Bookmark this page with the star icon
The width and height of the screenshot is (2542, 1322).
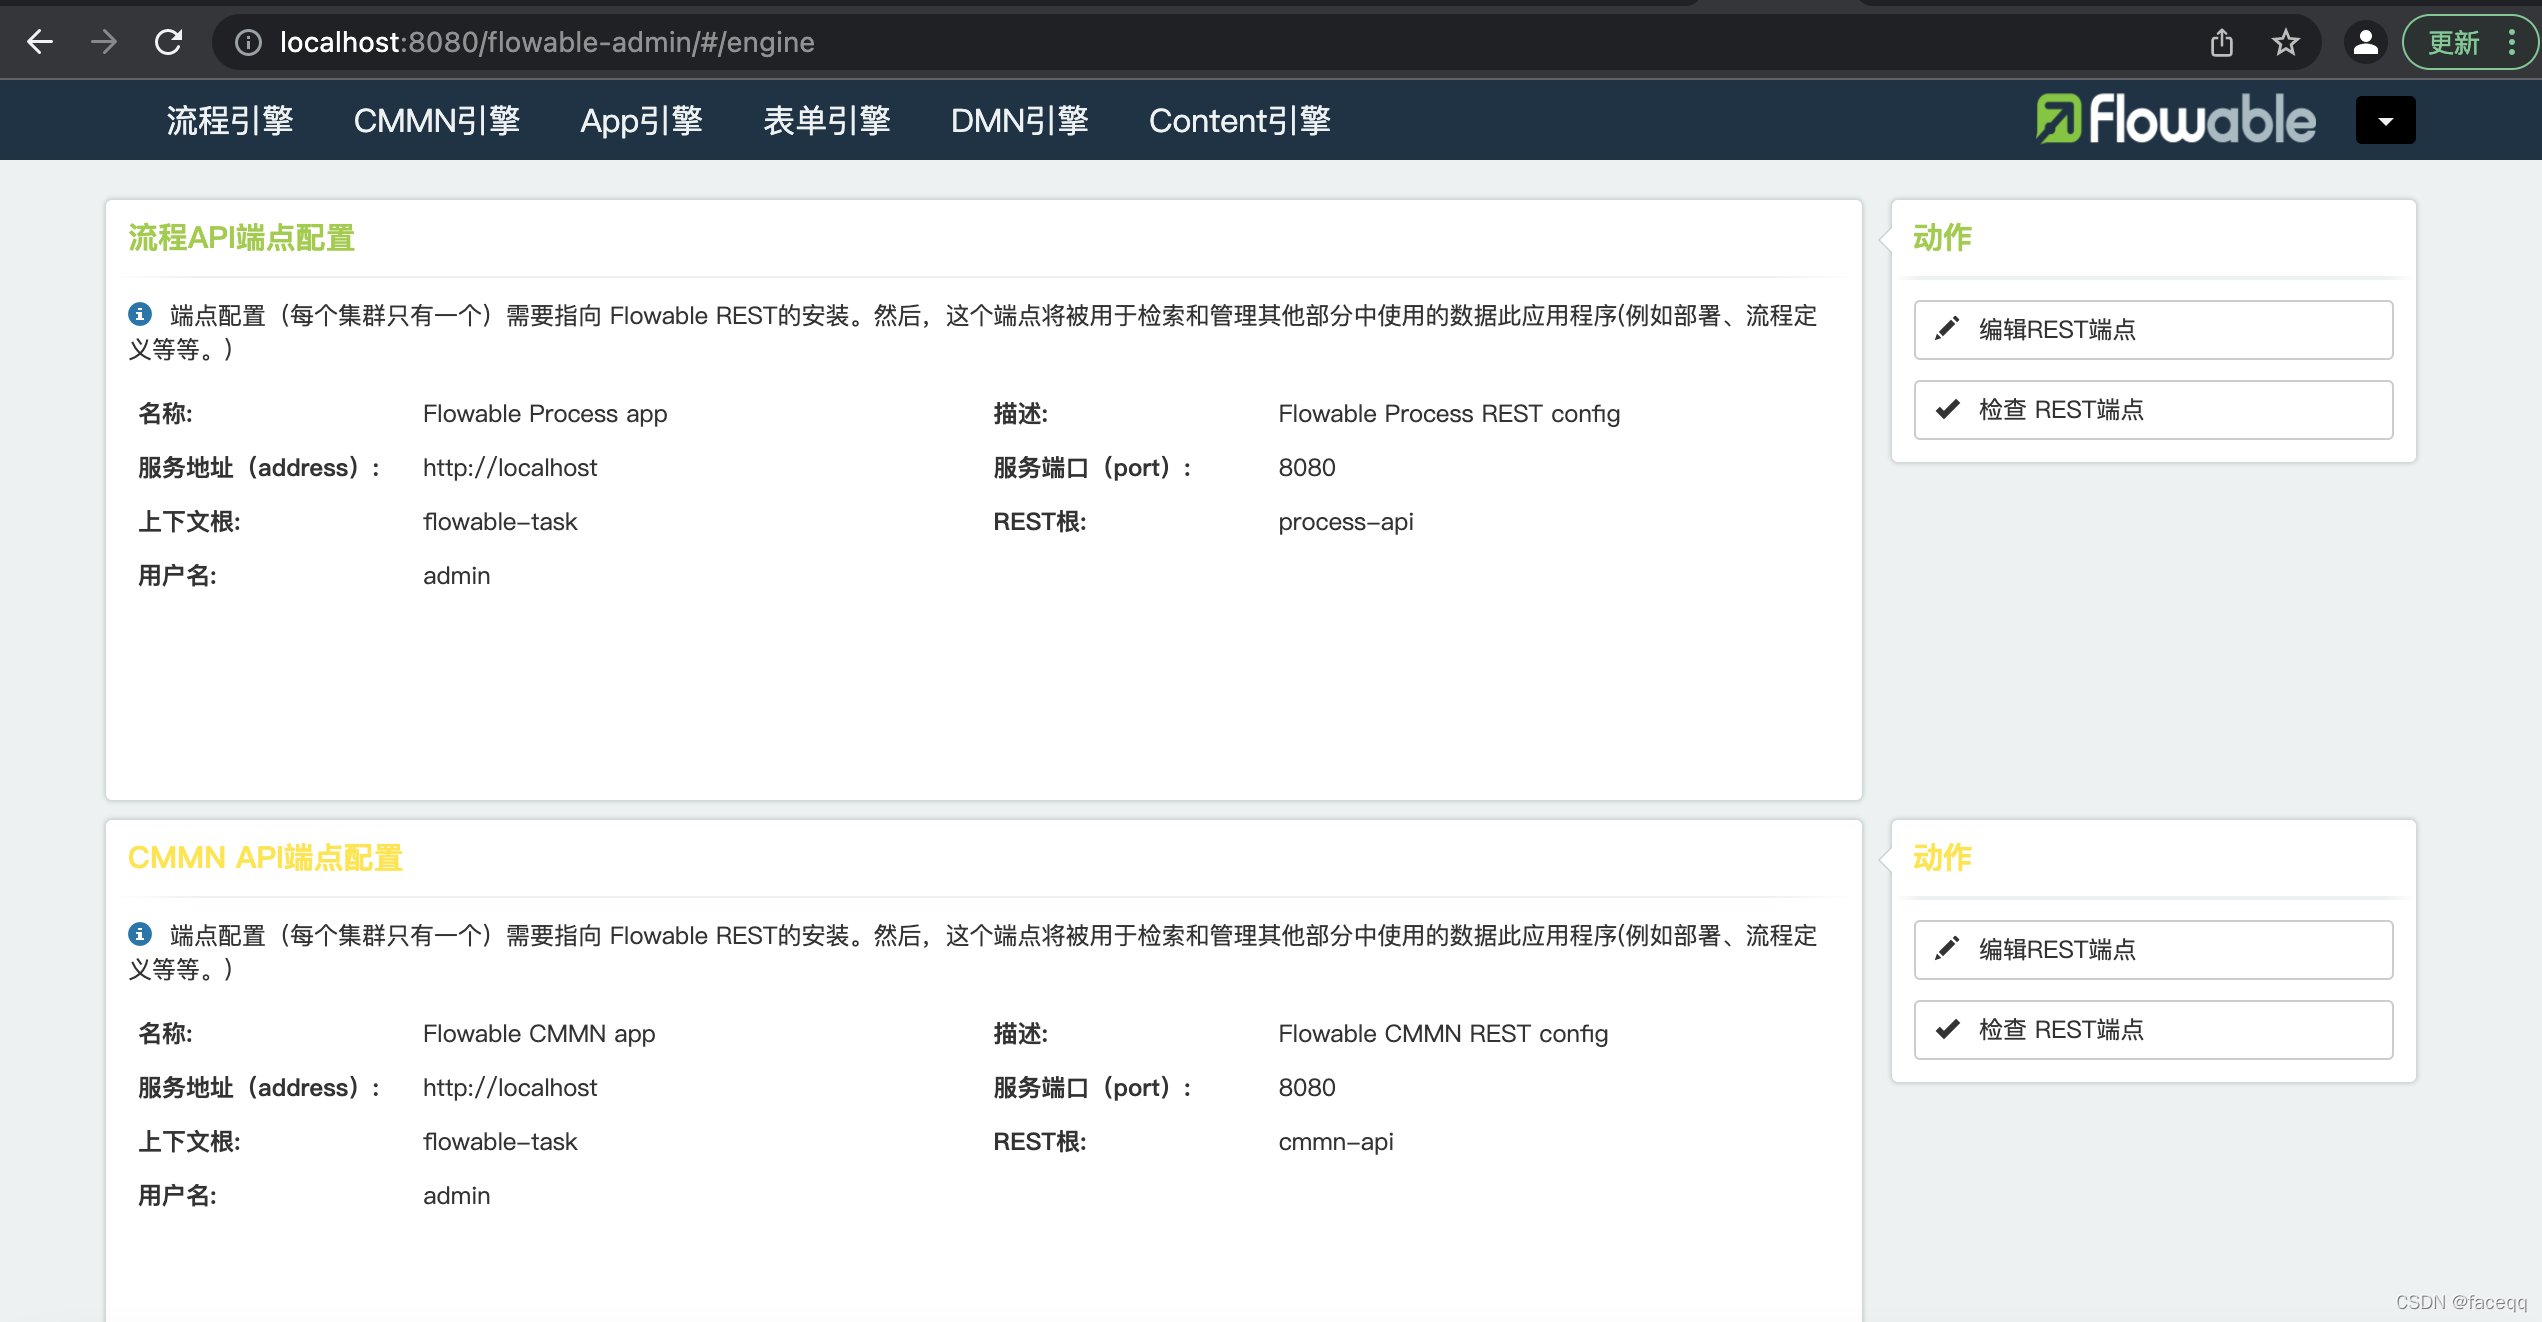click(2285, 42)
